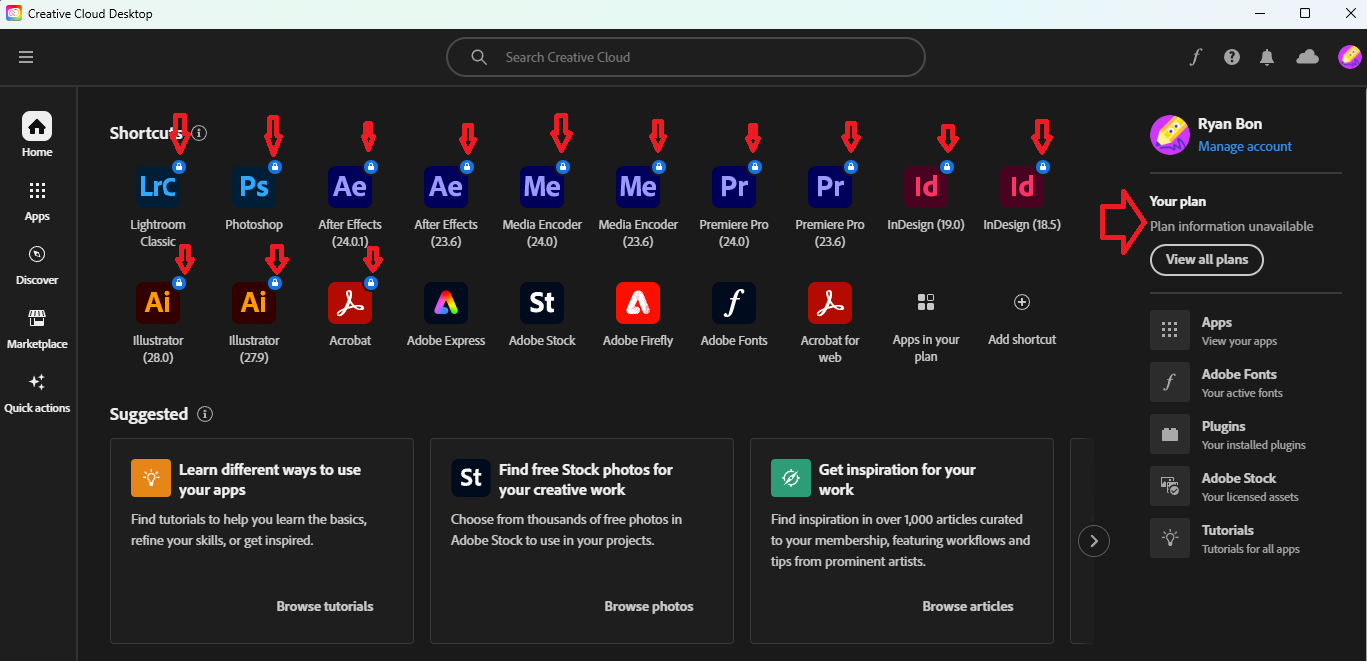This screenshot has width=1367, height=662.
Task: Expand the hamburger menu
Action: 26,57
